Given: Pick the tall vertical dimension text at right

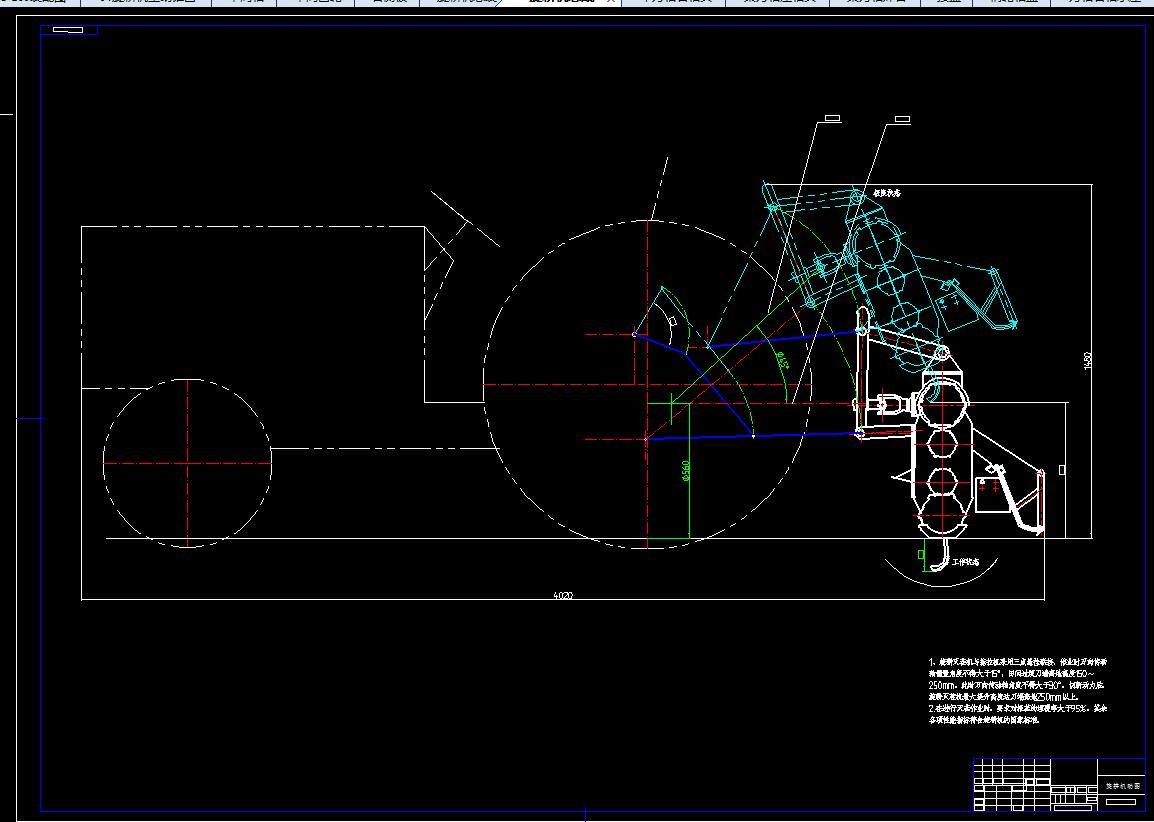Looking at the screenshot, I should coord(1088,360).
